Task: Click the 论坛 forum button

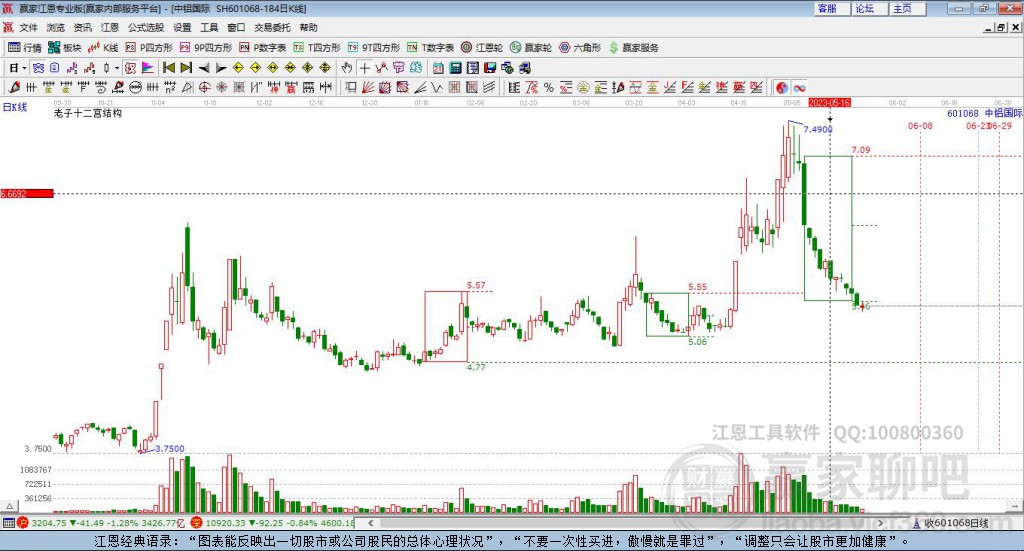Action: (864, 8)
